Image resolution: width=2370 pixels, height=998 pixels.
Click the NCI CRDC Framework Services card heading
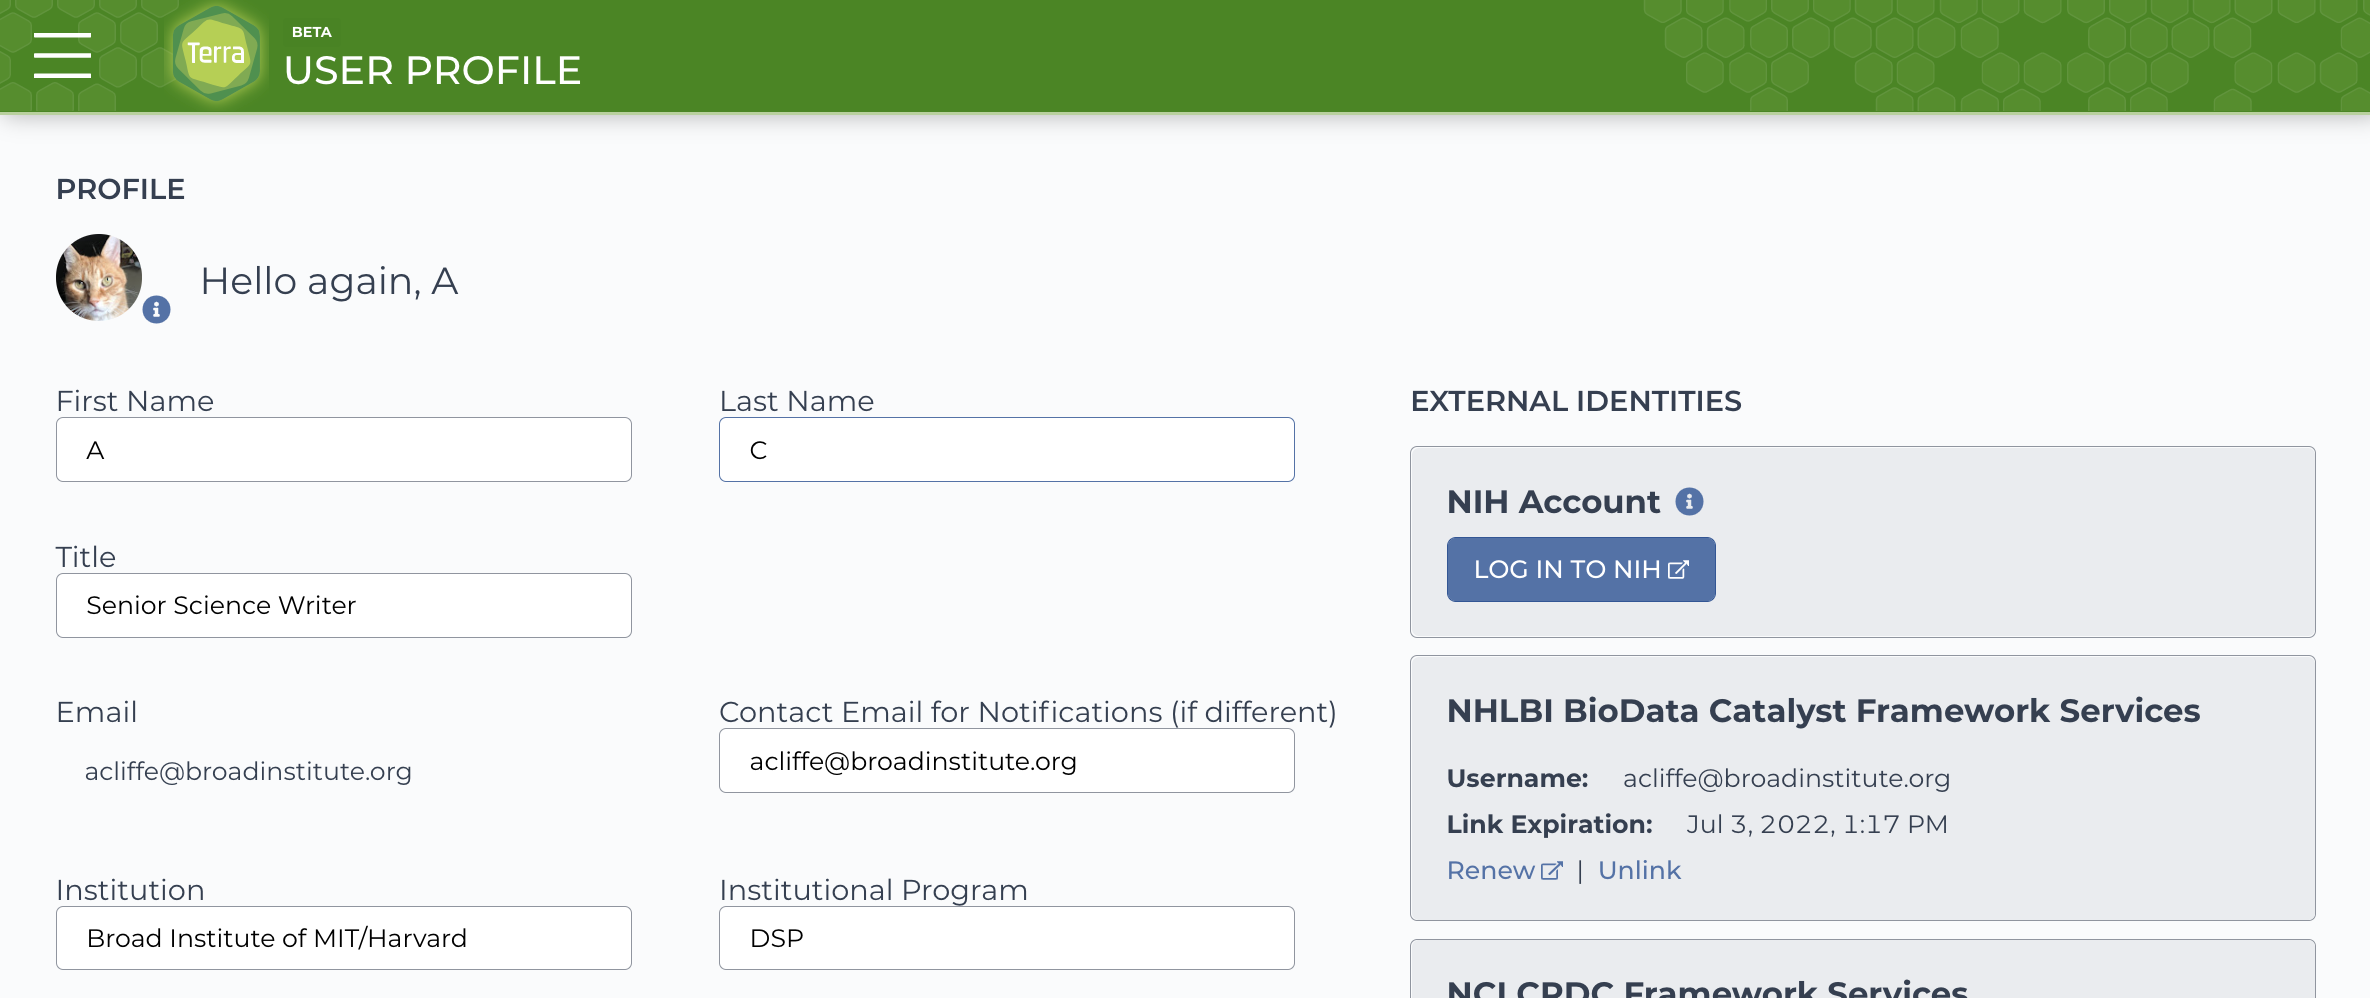pyautogui.click(x=1707, y=987)
